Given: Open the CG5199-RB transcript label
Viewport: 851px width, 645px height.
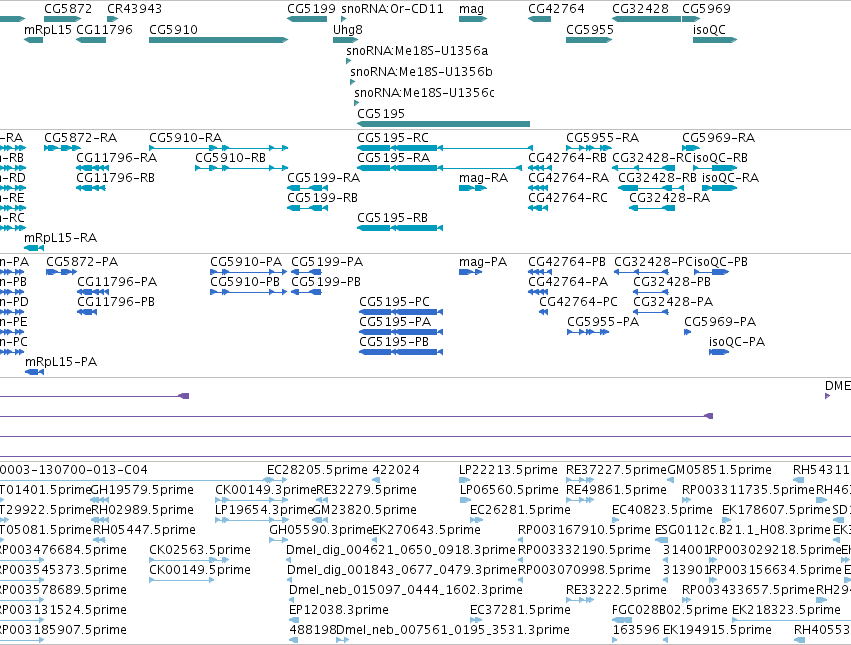Looking at the screenshot, I should (x=322, y=198).
